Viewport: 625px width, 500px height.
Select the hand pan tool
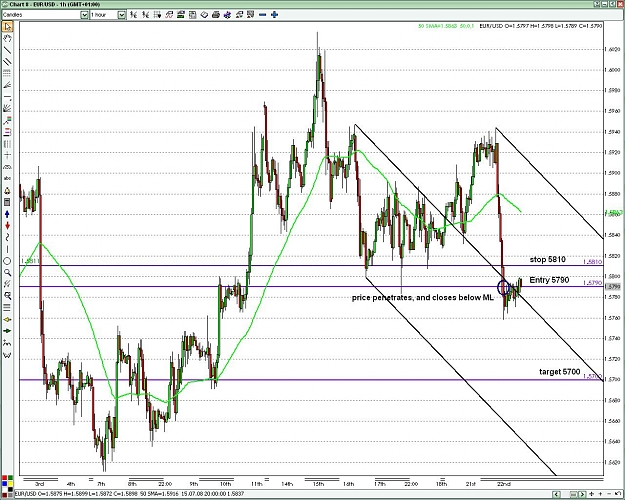point(7,39)
